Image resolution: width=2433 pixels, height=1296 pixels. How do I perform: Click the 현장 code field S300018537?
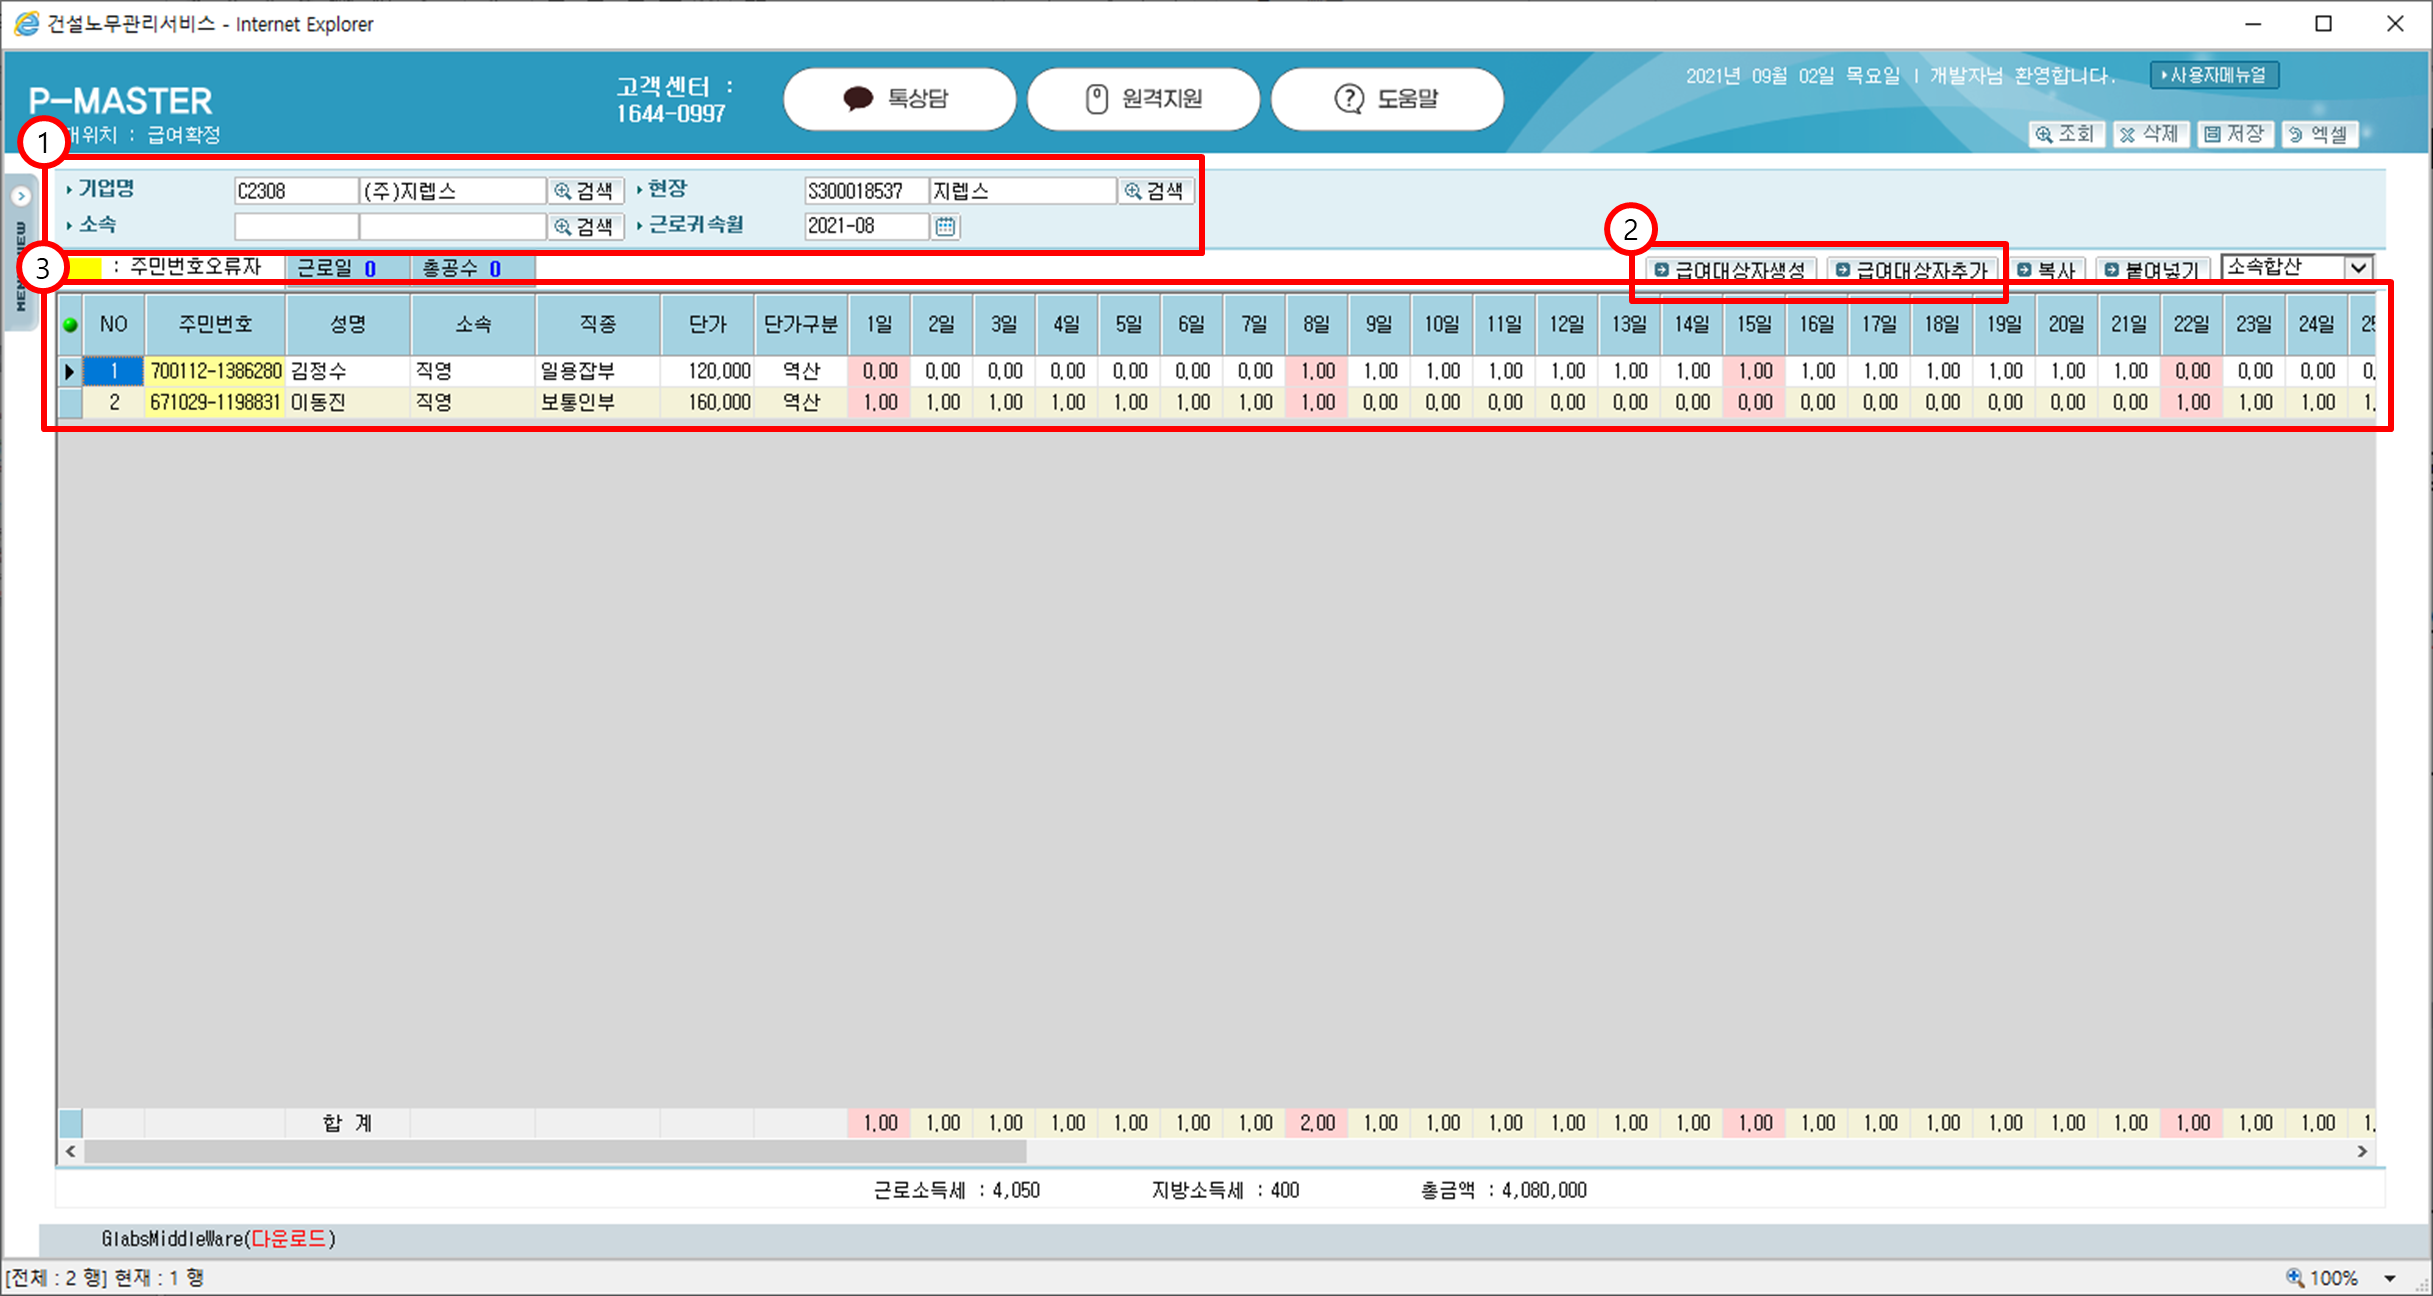click(x=866, y=191)
